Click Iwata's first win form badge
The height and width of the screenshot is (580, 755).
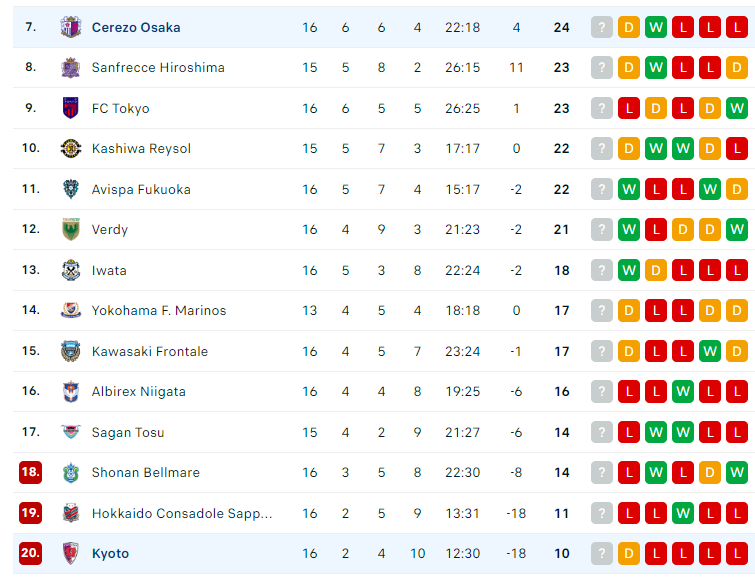coord(629,270)
